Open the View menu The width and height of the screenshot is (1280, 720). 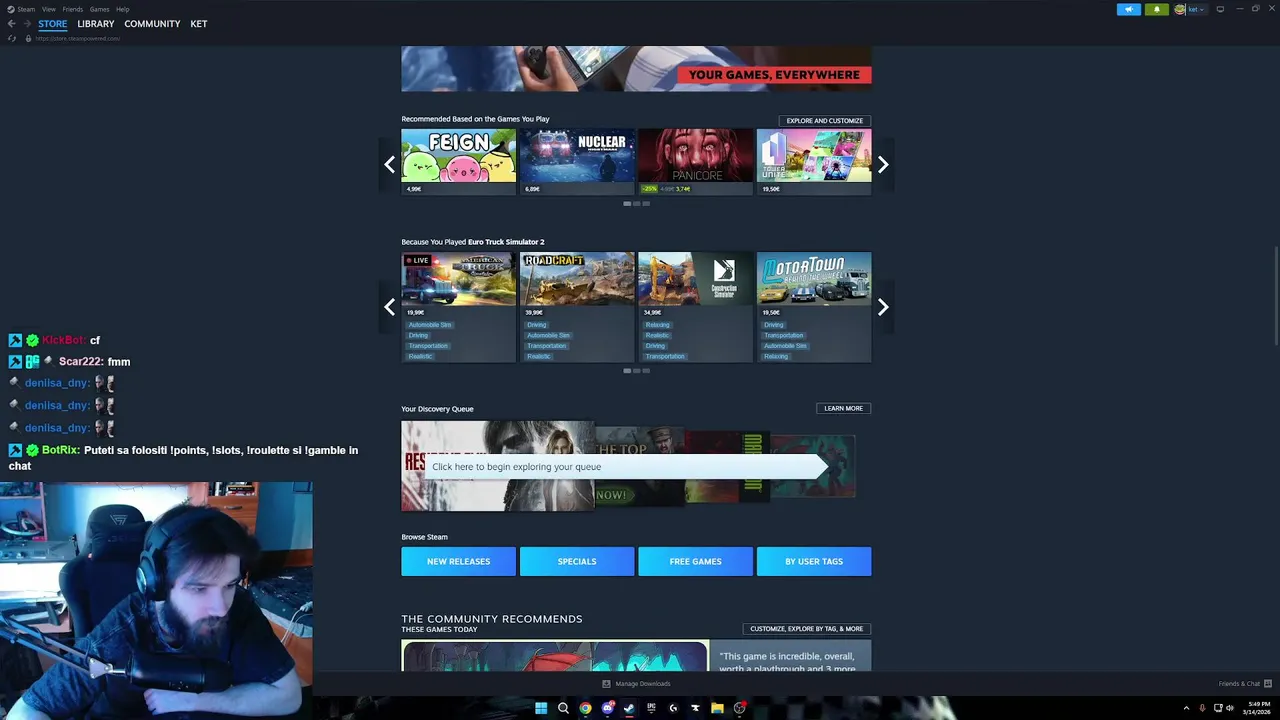pos(49,9)
